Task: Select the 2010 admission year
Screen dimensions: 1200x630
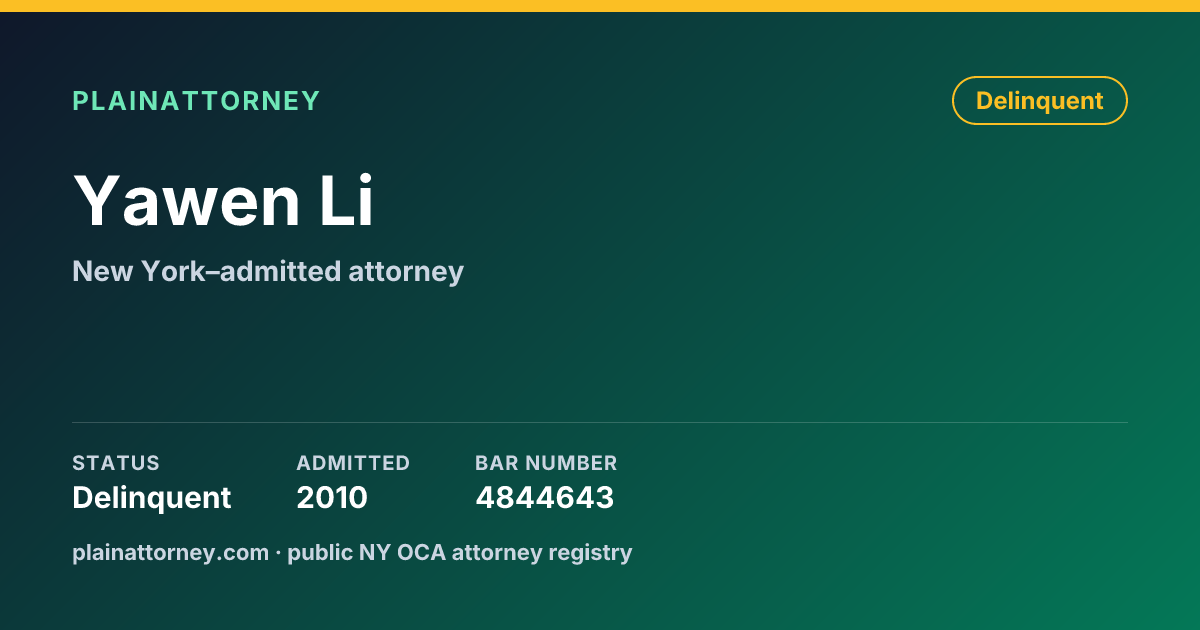Action: [332, 497]
